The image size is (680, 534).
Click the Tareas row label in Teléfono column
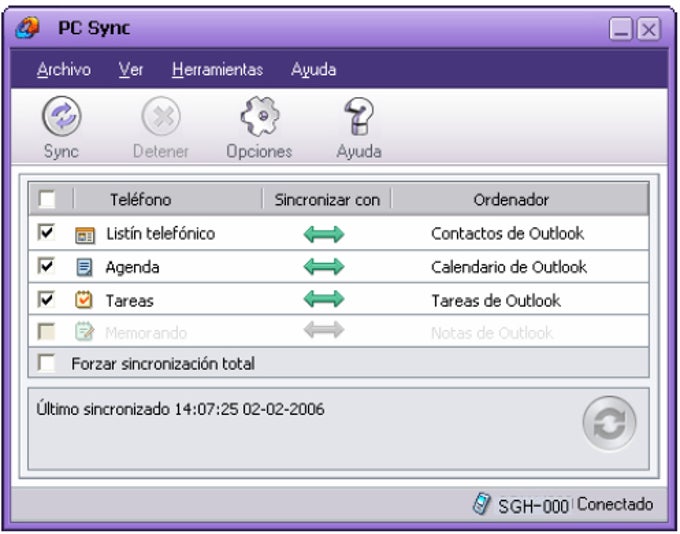pos(130,301)
